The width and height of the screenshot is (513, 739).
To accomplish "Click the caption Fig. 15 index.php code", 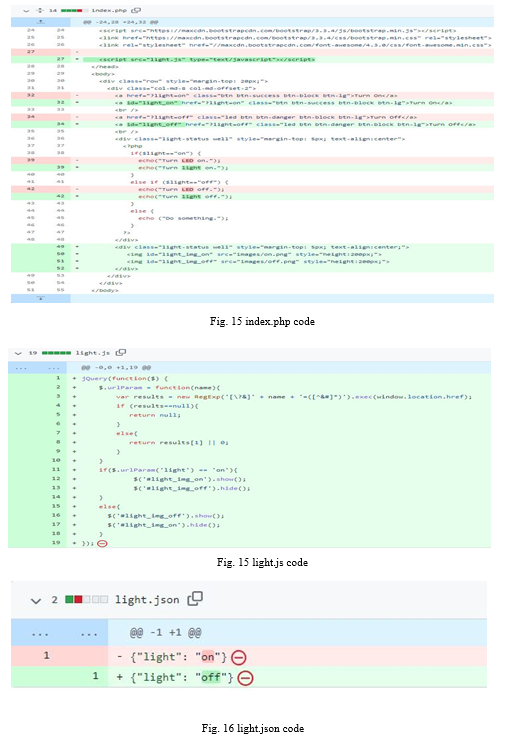I will tap(262, 321).
